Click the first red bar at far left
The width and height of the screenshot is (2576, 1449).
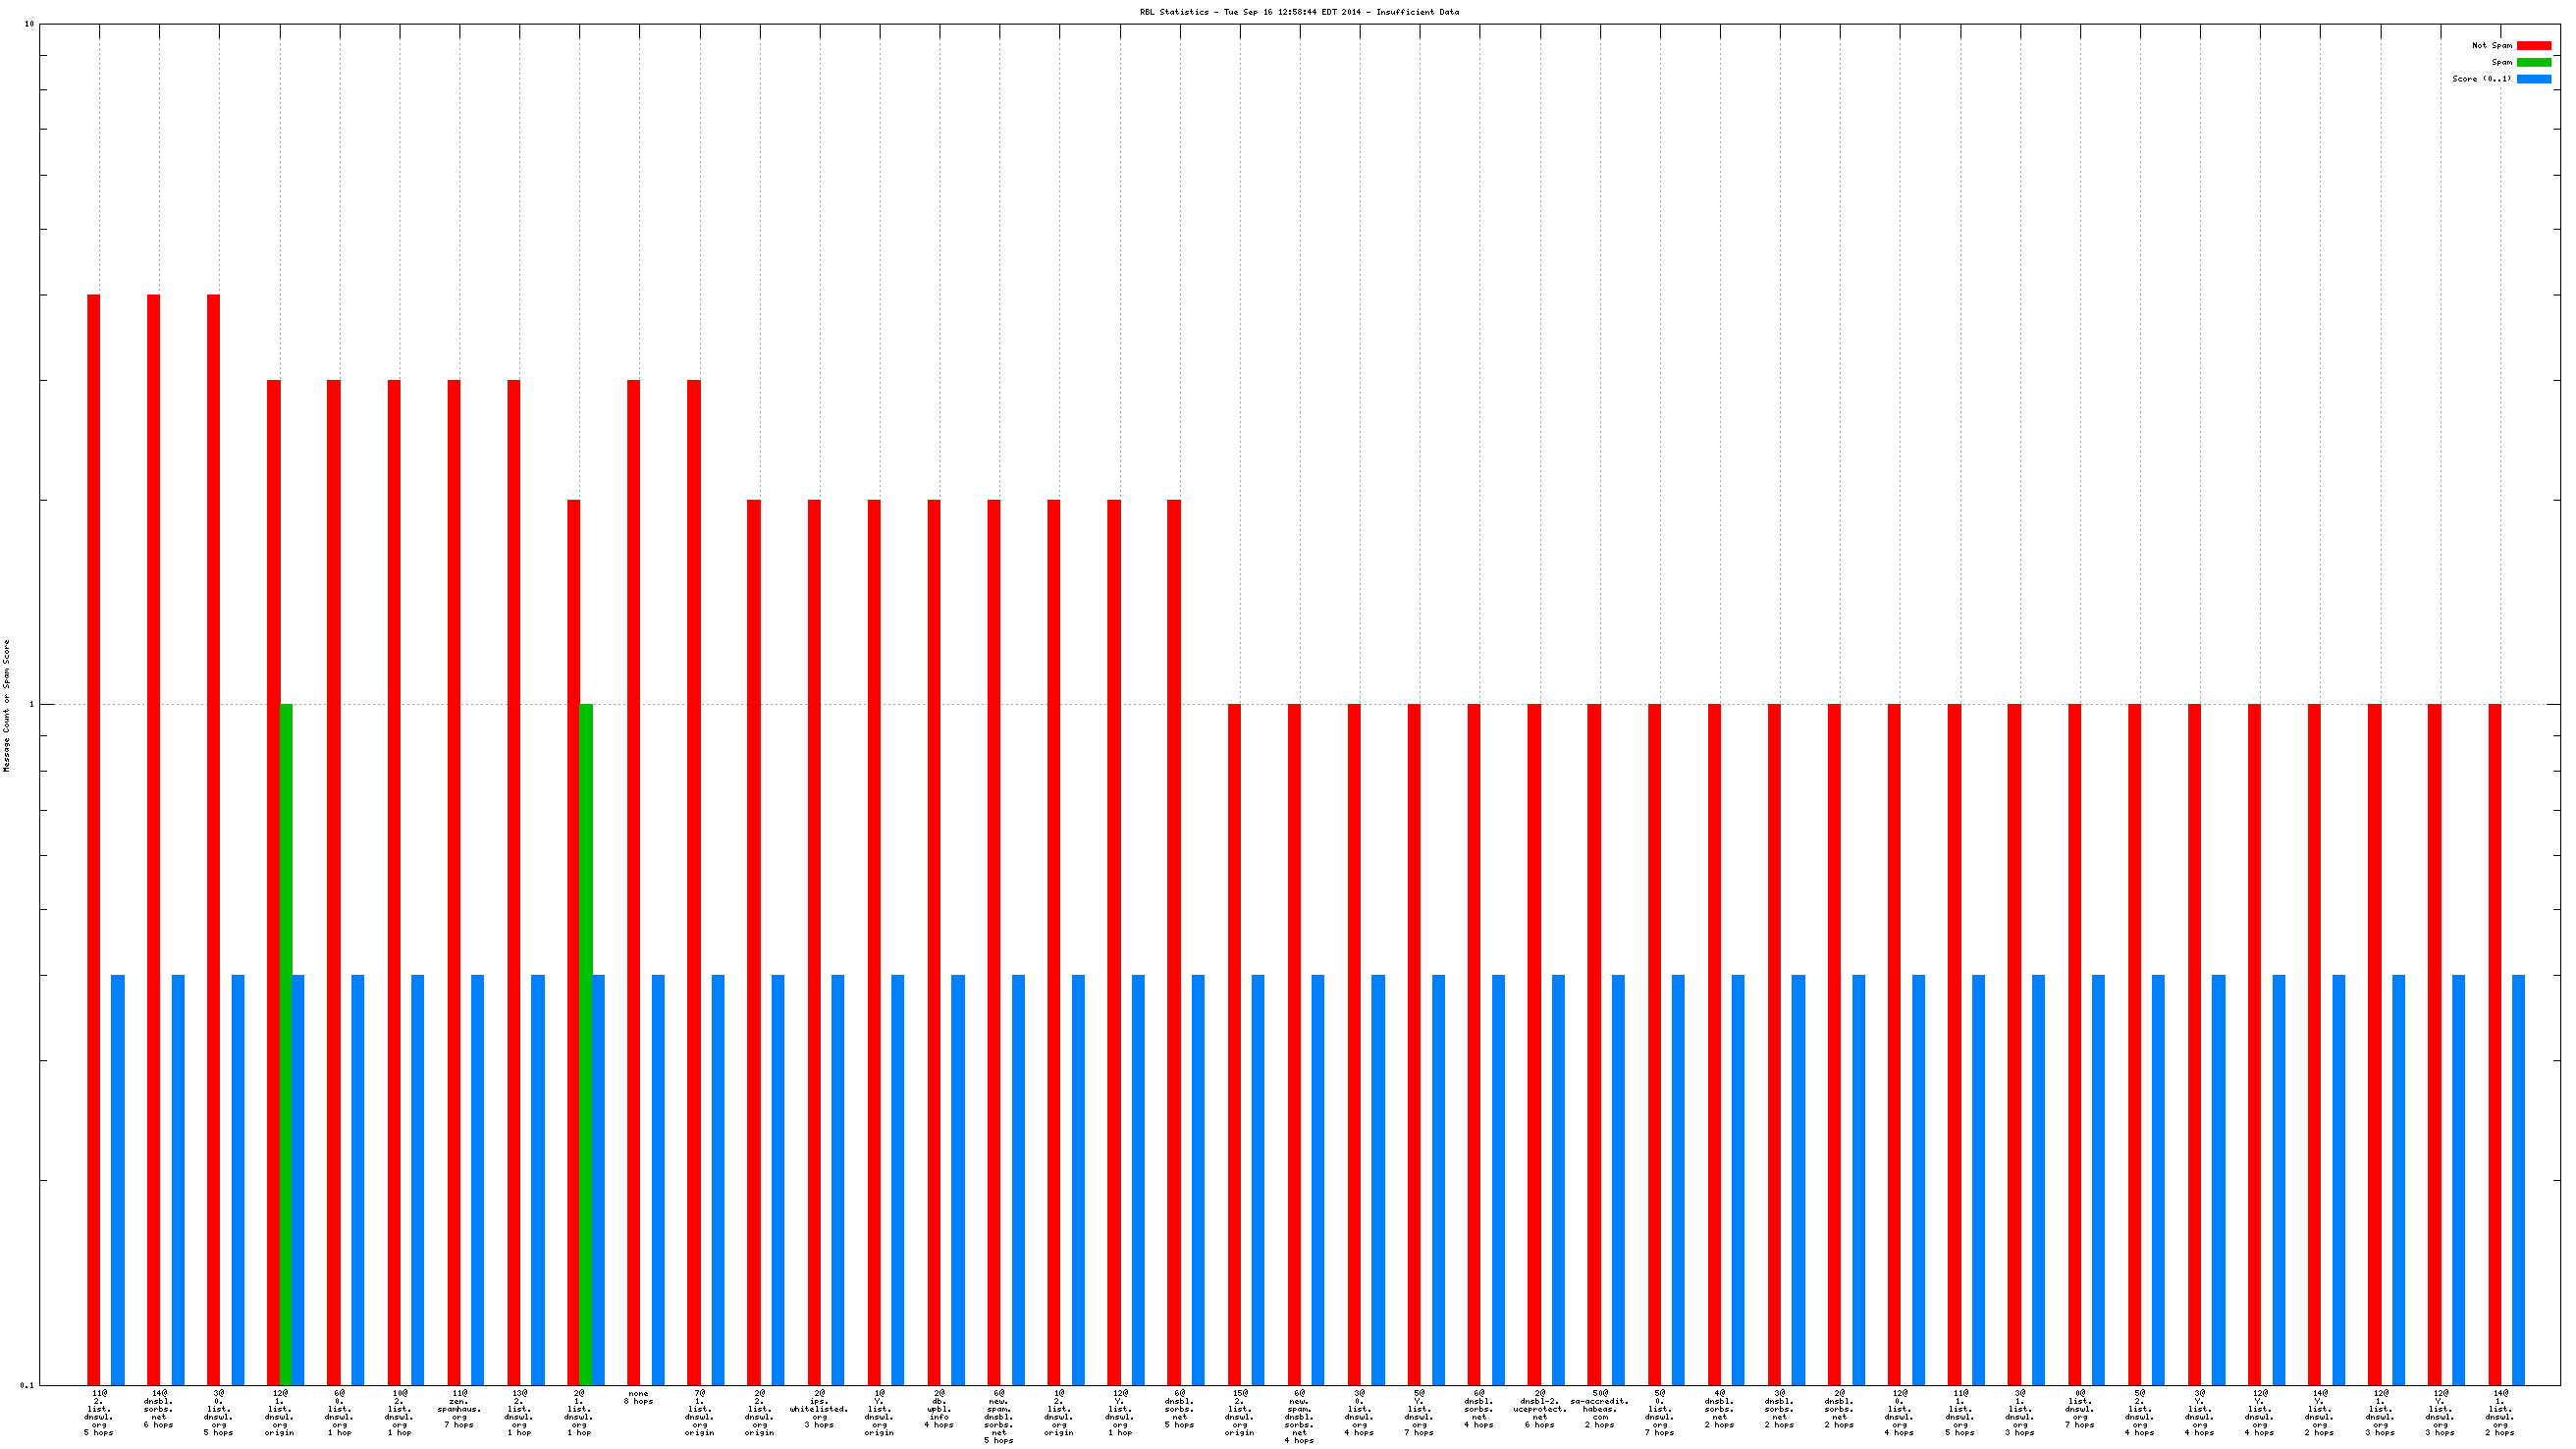(94, 840)
